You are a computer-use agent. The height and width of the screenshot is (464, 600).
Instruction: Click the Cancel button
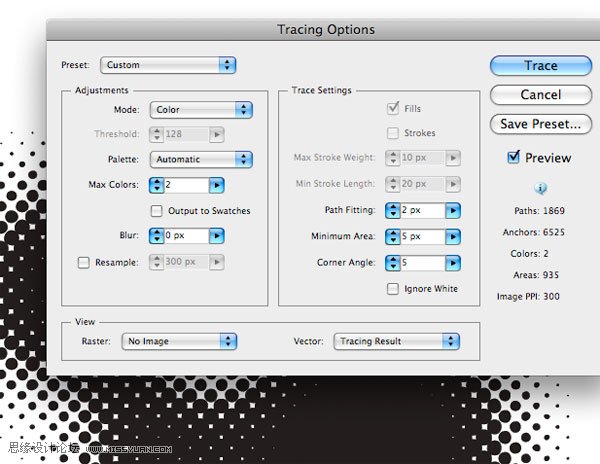pyautogui.click(x=541, y=94)
